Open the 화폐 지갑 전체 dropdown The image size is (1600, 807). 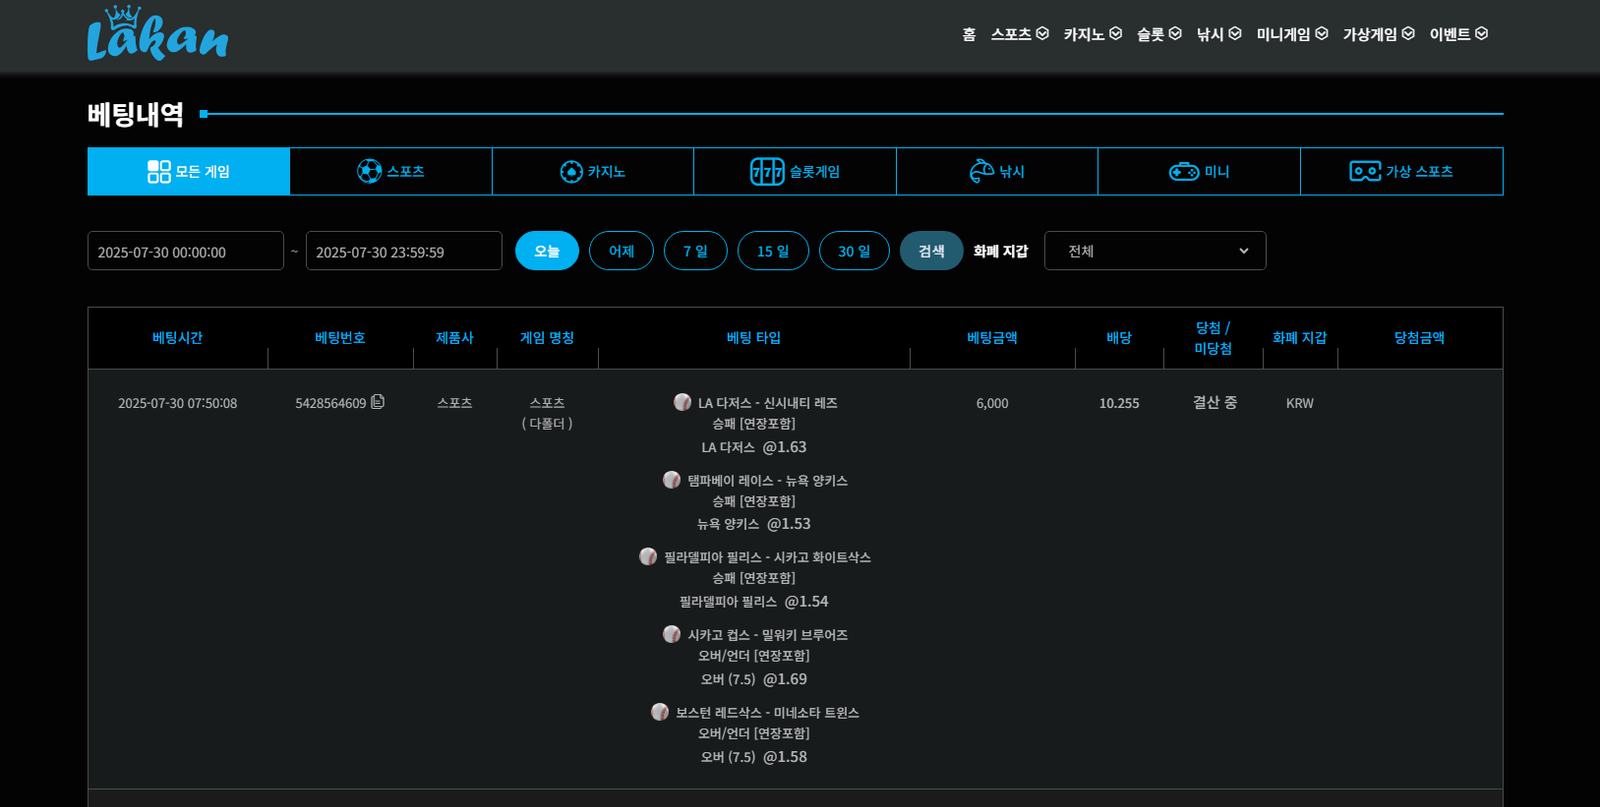point(1154,251)
